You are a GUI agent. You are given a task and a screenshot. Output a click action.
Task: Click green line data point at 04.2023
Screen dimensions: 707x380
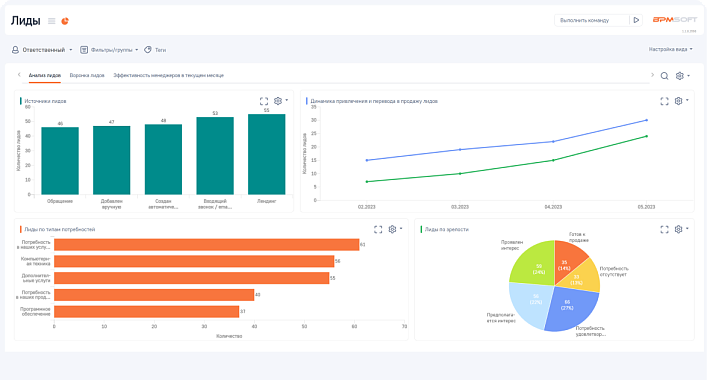pyautogui.click(x=553, y=160)
